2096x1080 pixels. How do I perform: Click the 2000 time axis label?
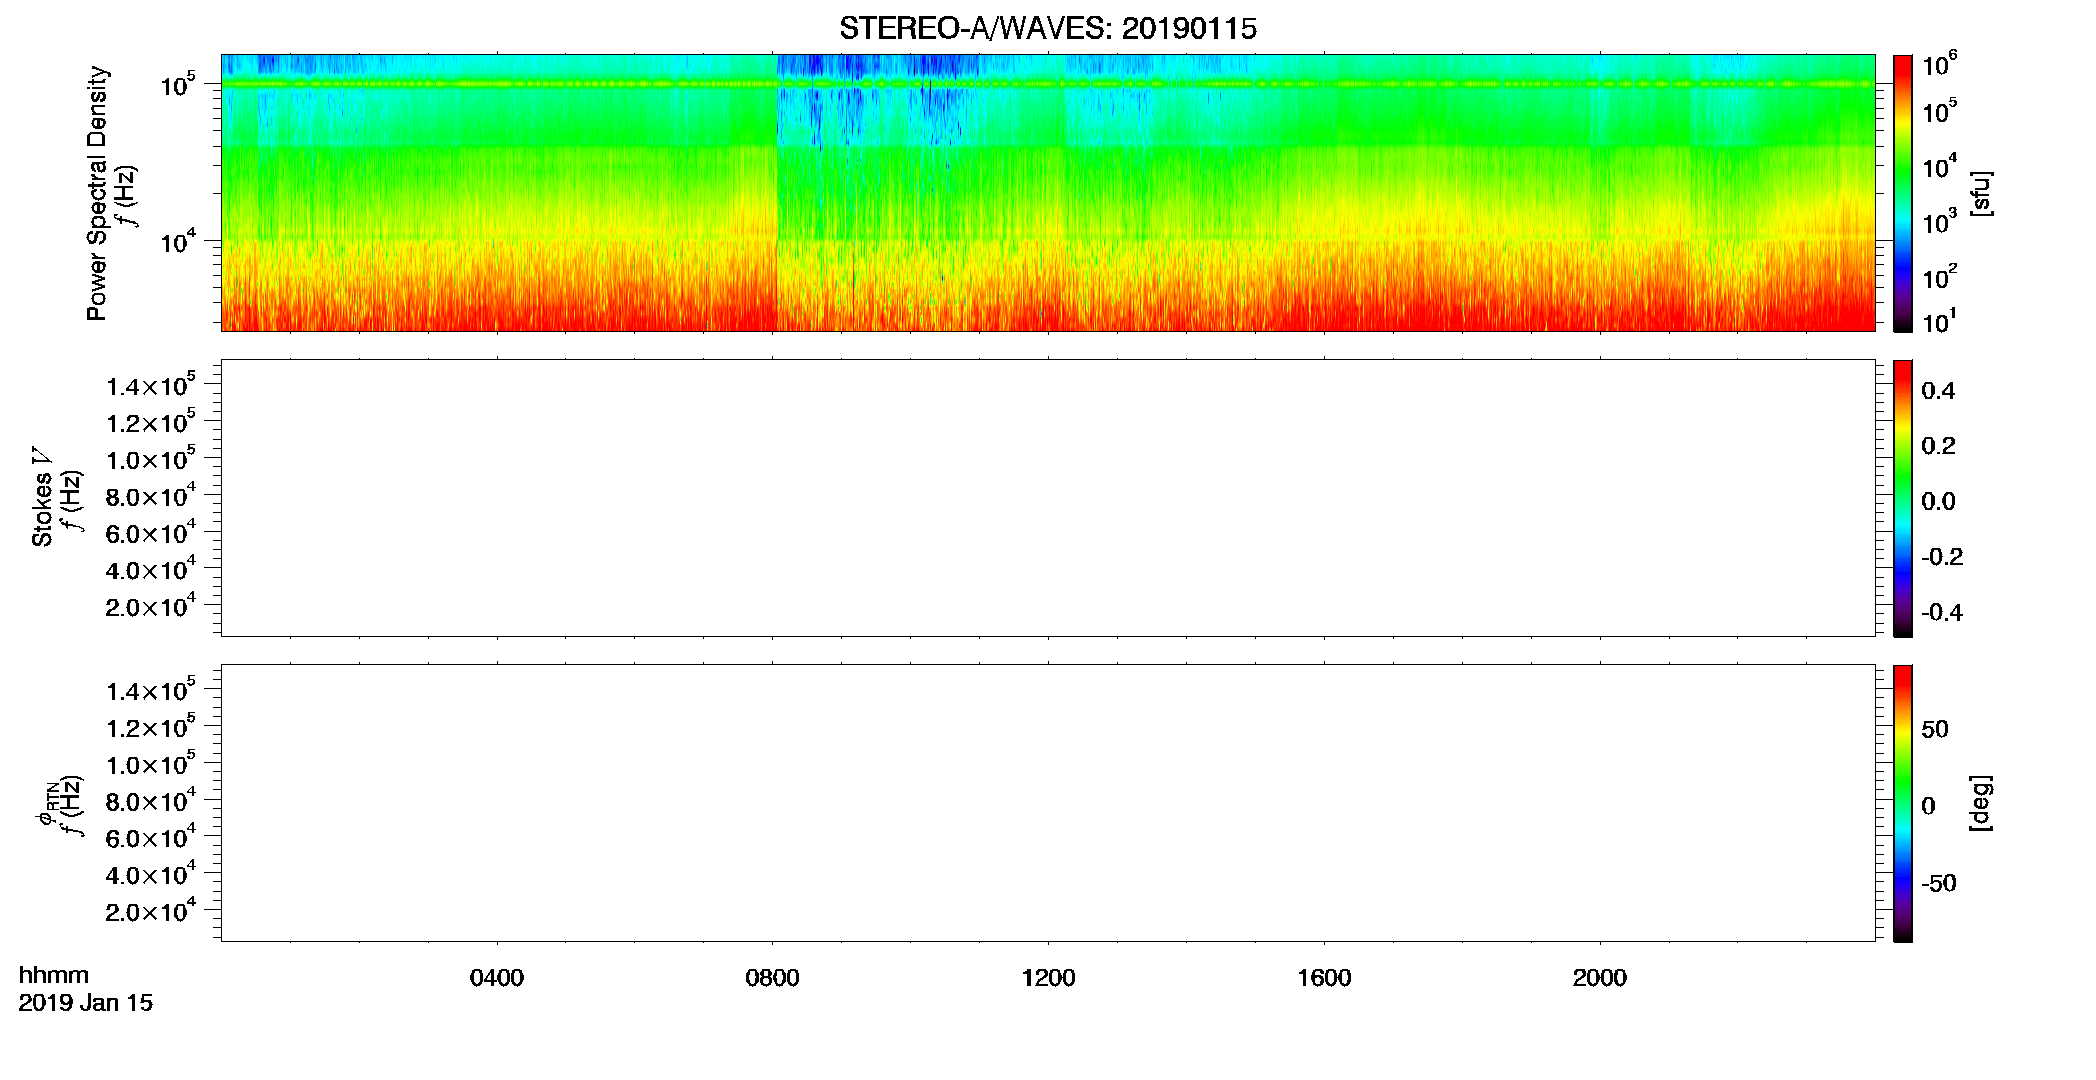pyautogui.click(x=1599, y=978)
